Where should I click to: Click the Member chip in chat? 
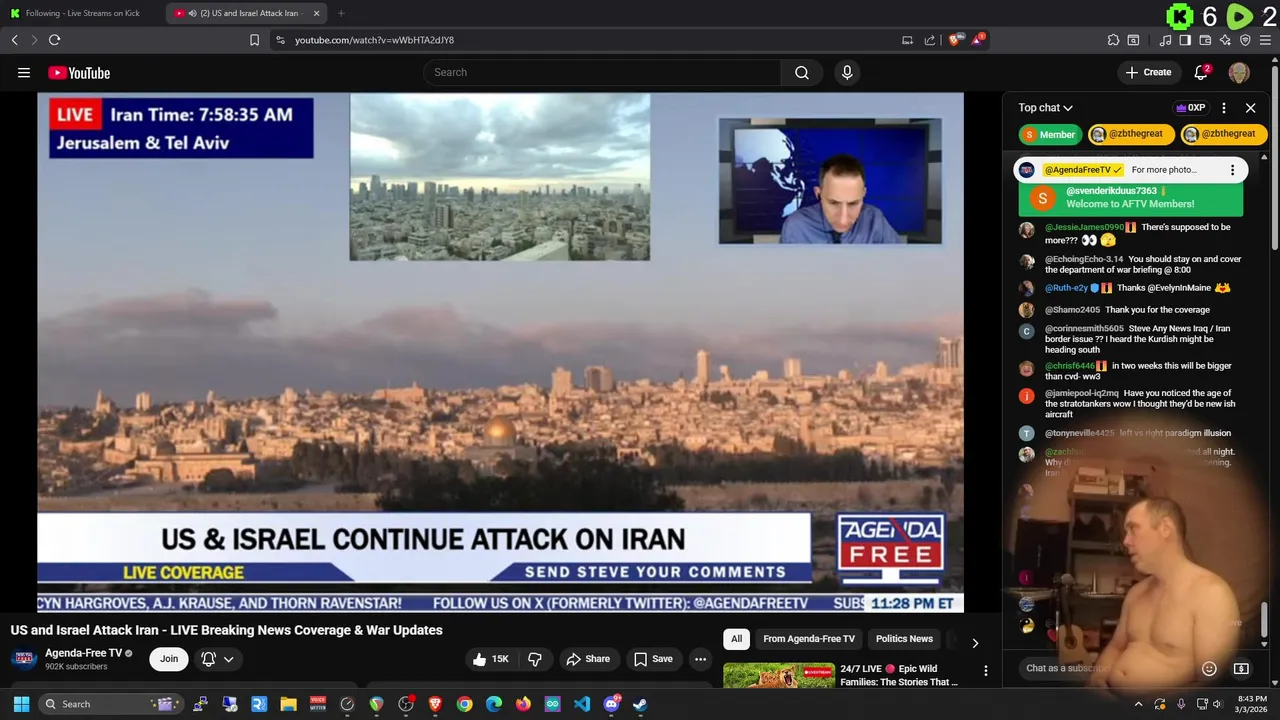click(x=1048, y=134)
